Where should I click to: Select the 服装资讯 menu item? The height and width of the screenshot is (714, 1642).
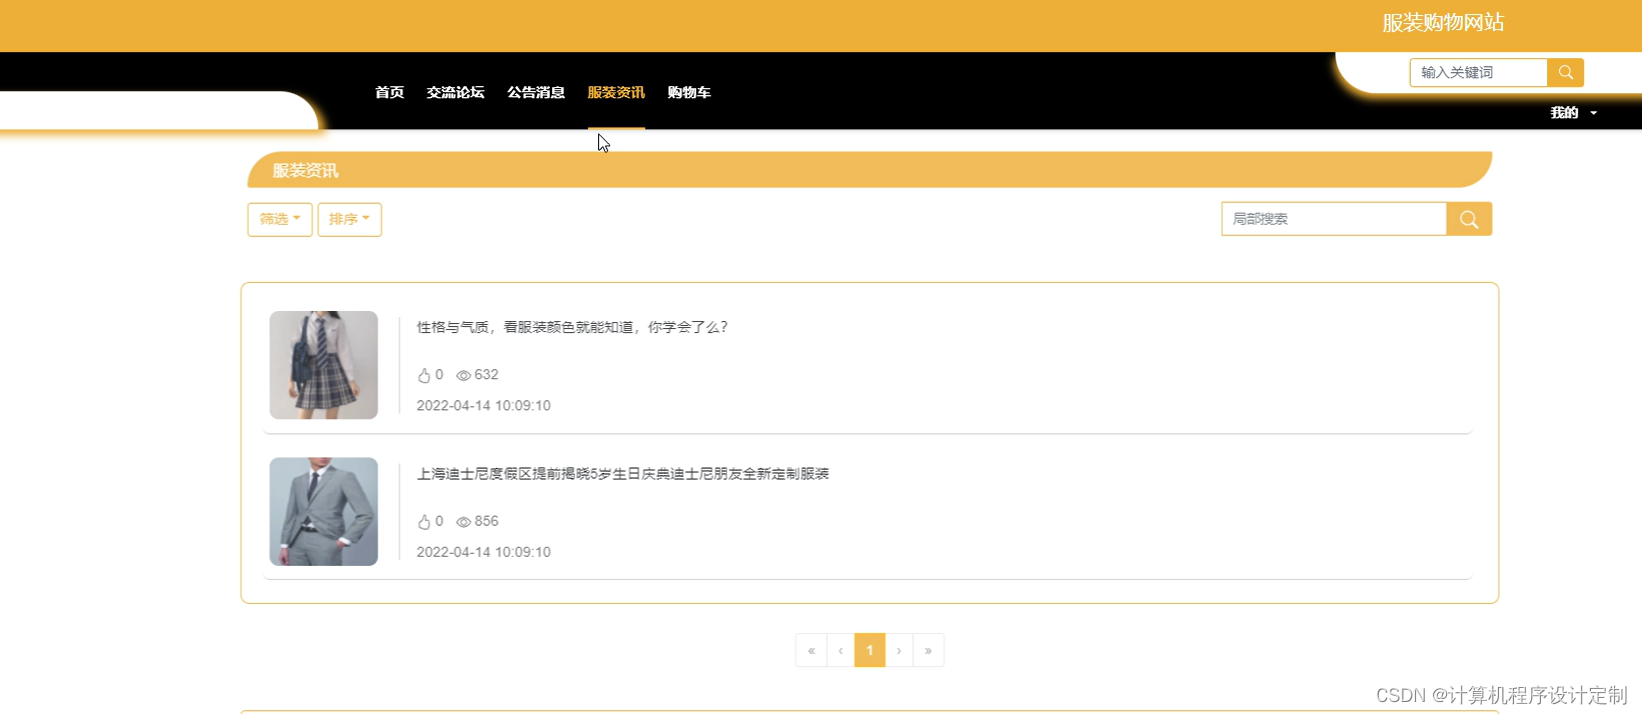pyautogui.click(x=616, y=92)
